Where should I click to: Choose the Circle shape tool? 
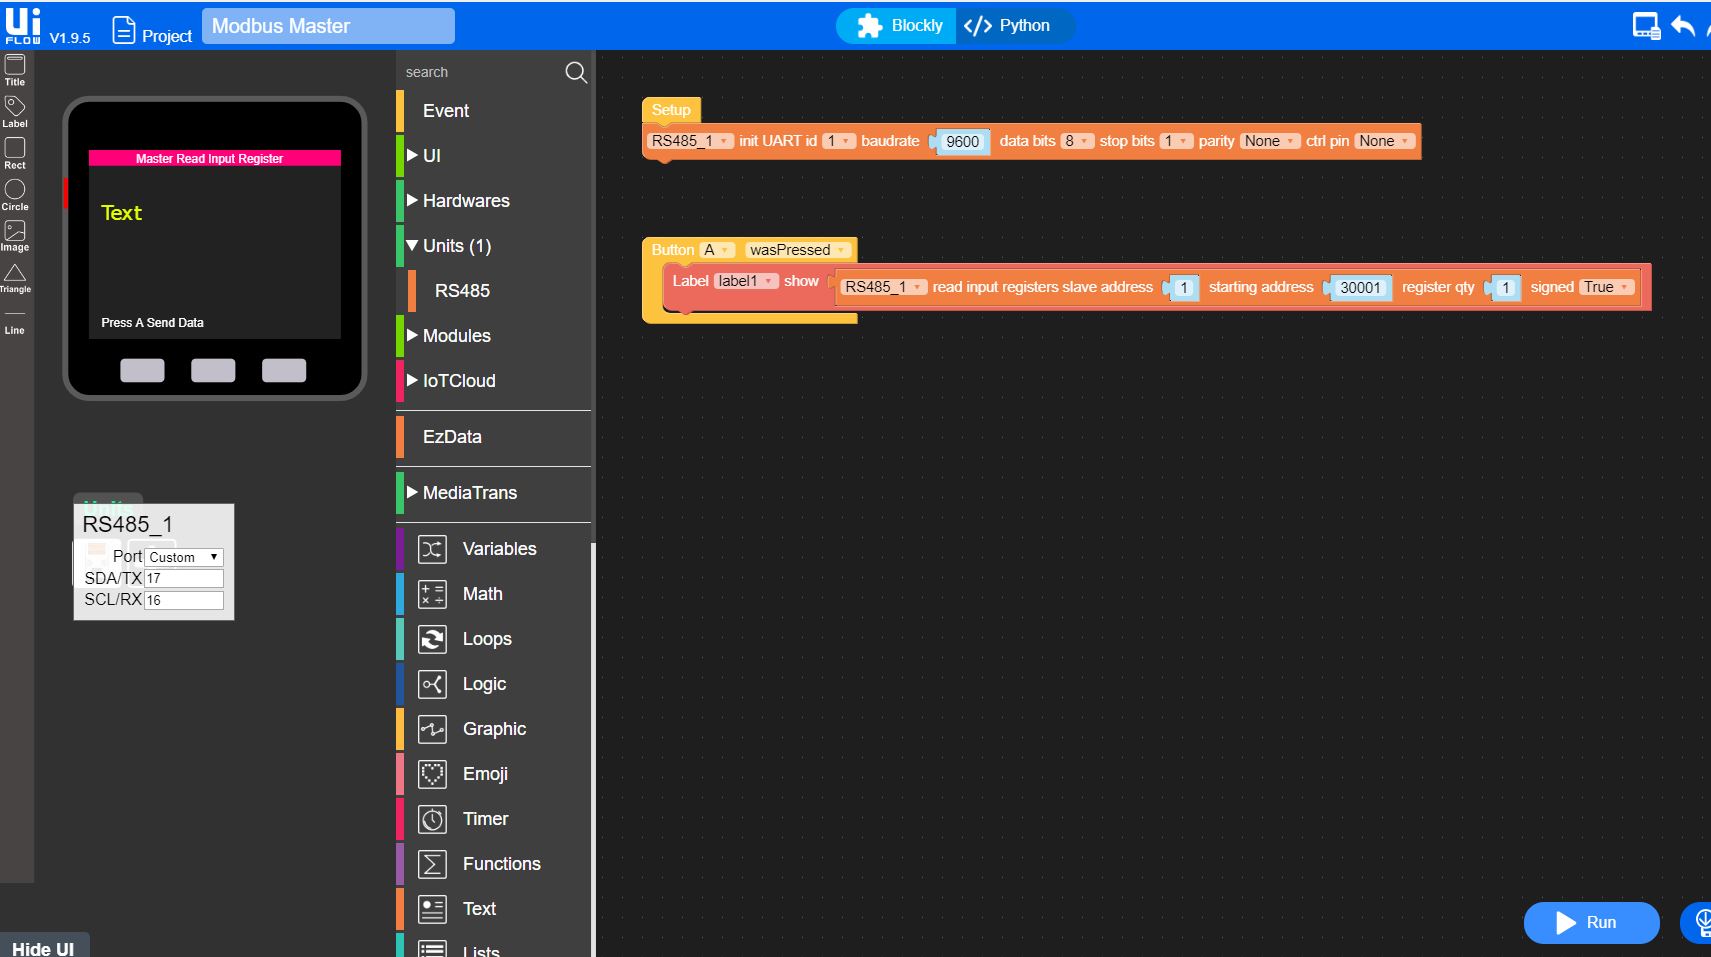coord(15,193)
